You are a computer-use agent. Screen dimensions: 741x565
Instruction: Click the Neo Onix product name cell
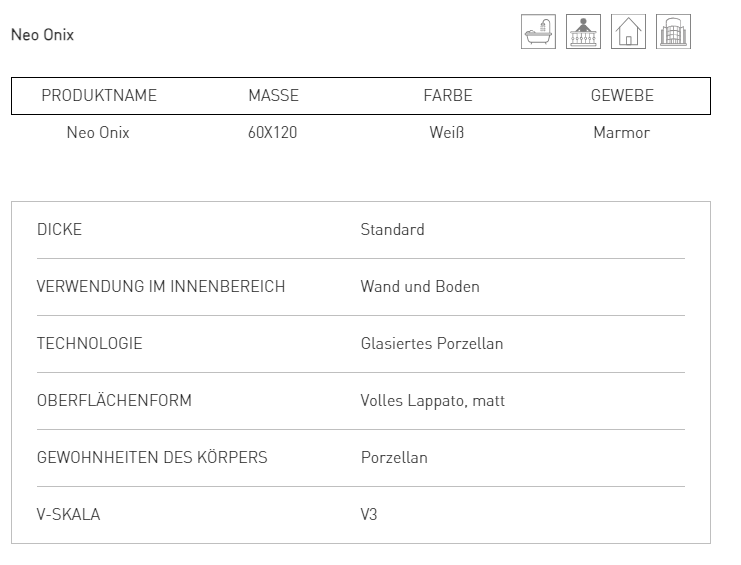click(98, 133)
